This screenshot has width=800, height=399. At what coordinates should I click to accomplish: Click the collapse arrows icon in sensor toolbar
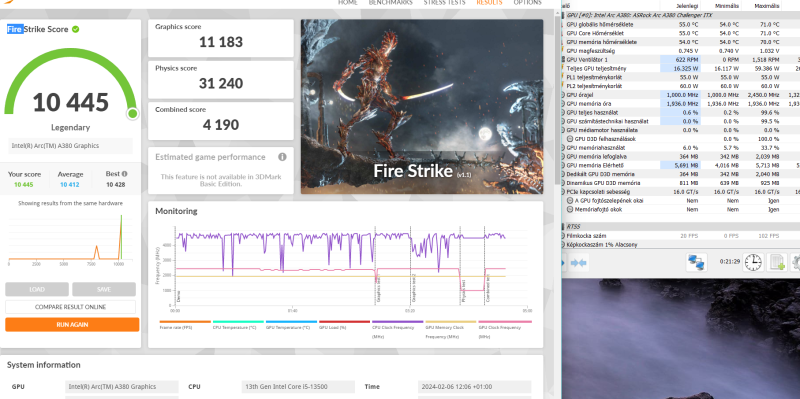tap(579, 263)
